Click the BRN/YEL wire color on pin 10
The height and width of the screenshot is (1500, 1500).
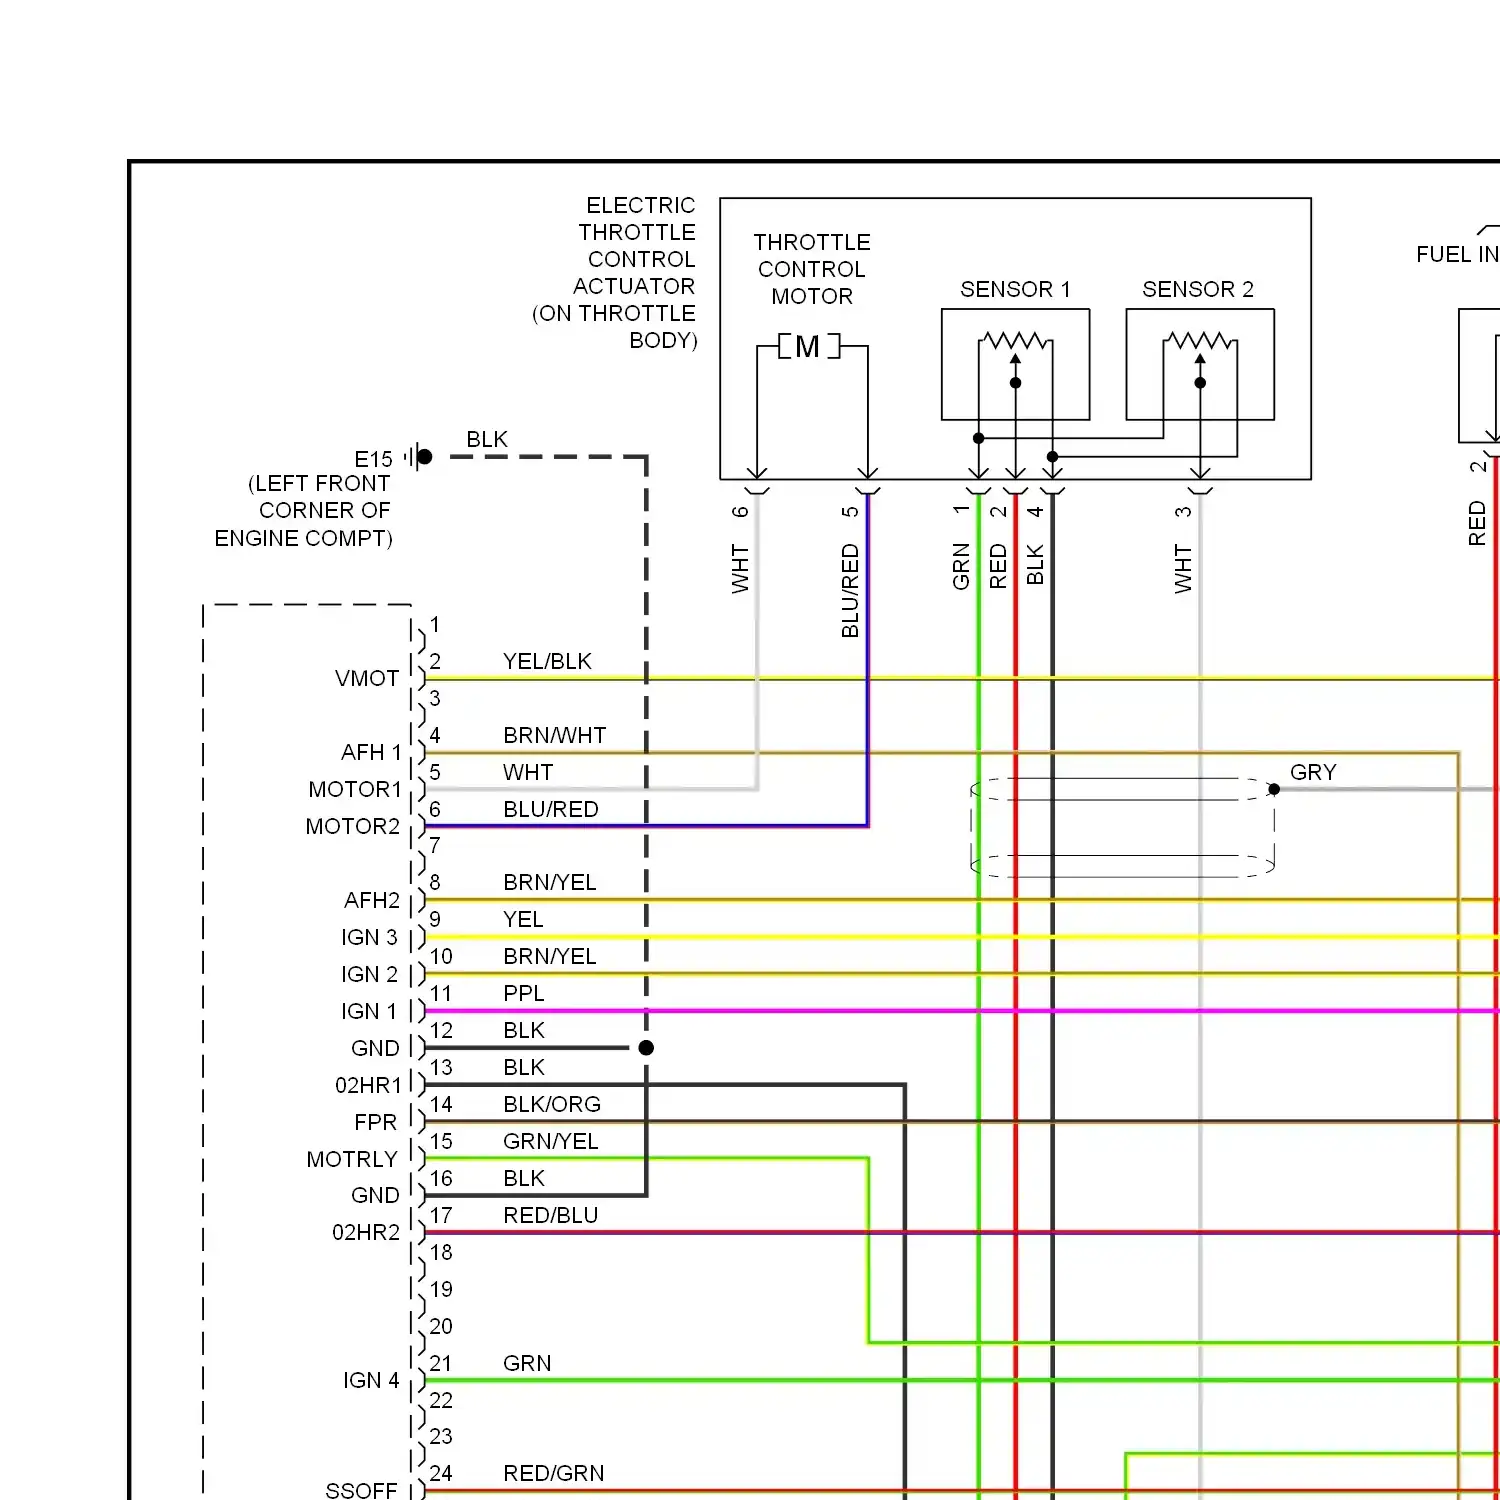click(550, 956)
